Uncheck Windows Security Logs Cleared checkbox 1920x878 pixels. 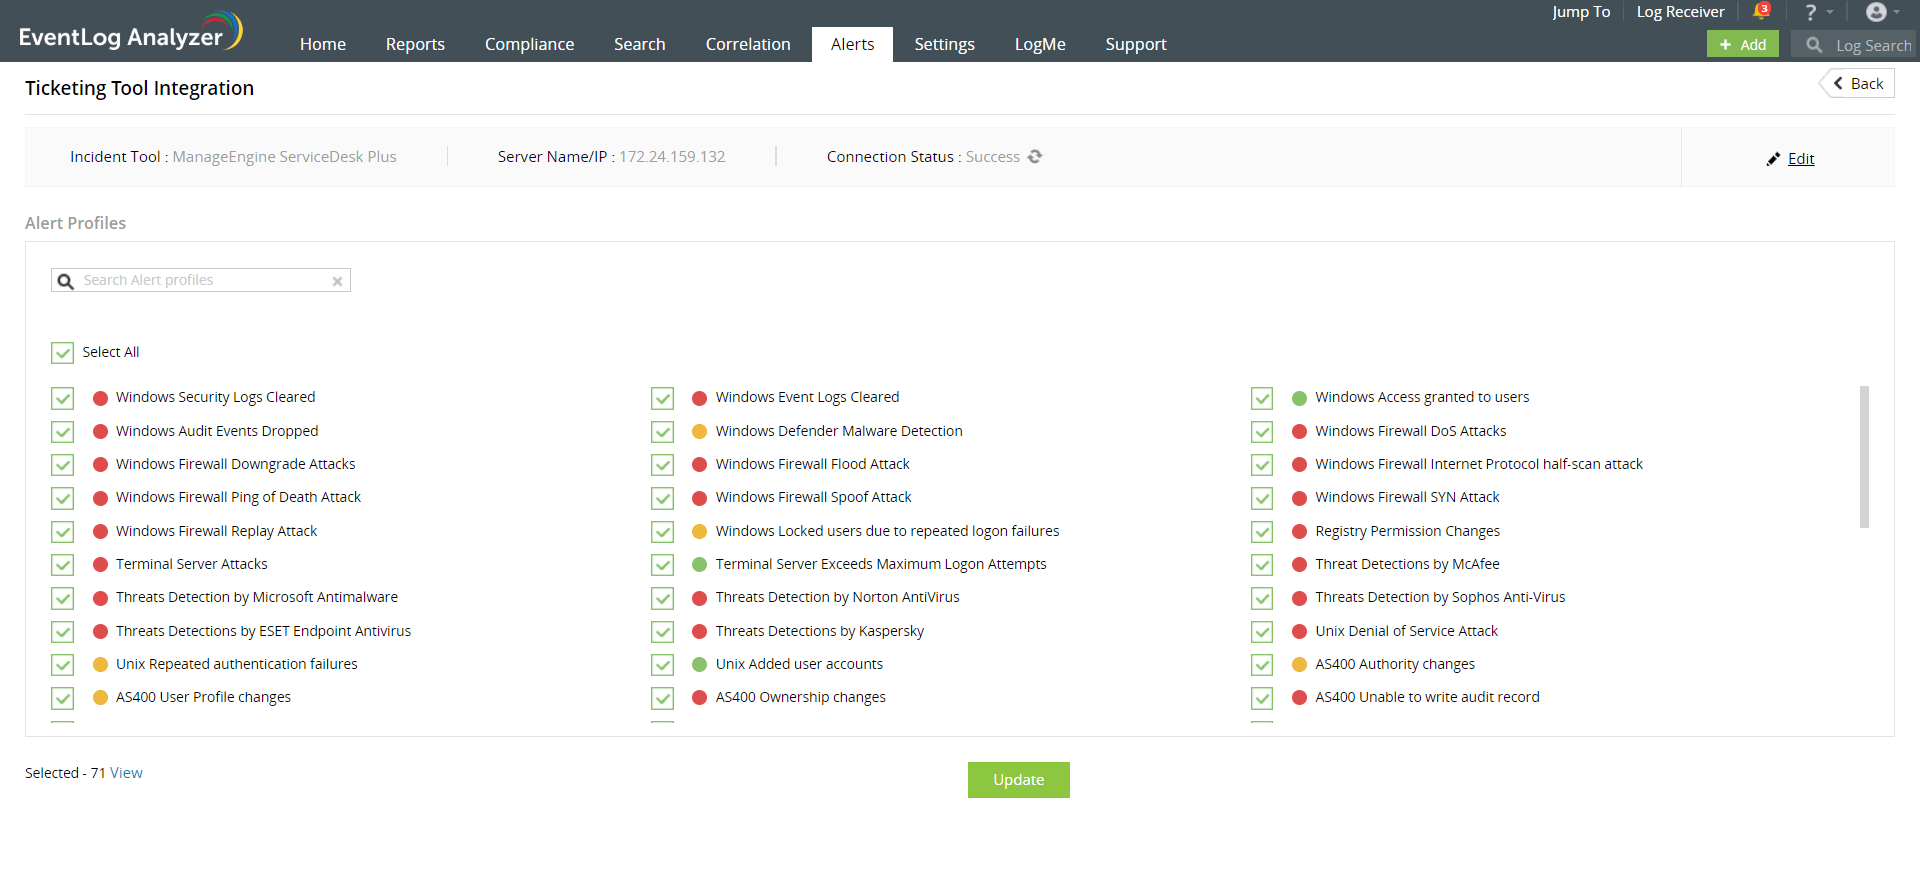[63, 398]
